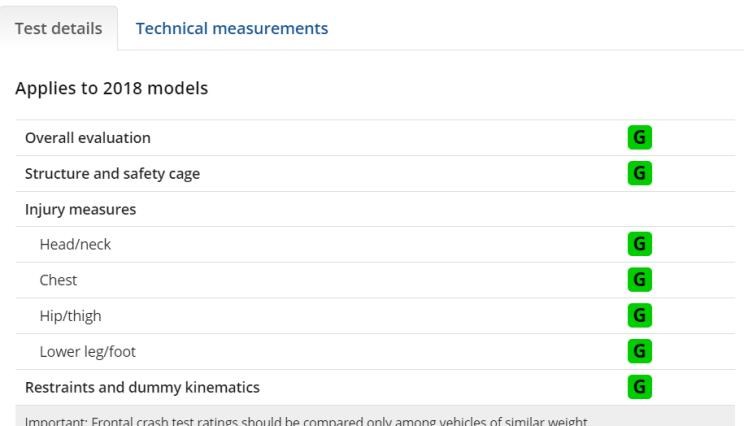Screen dimensions: 744x426
Task: Click the Injury measures heading
Action: [80, 209]
